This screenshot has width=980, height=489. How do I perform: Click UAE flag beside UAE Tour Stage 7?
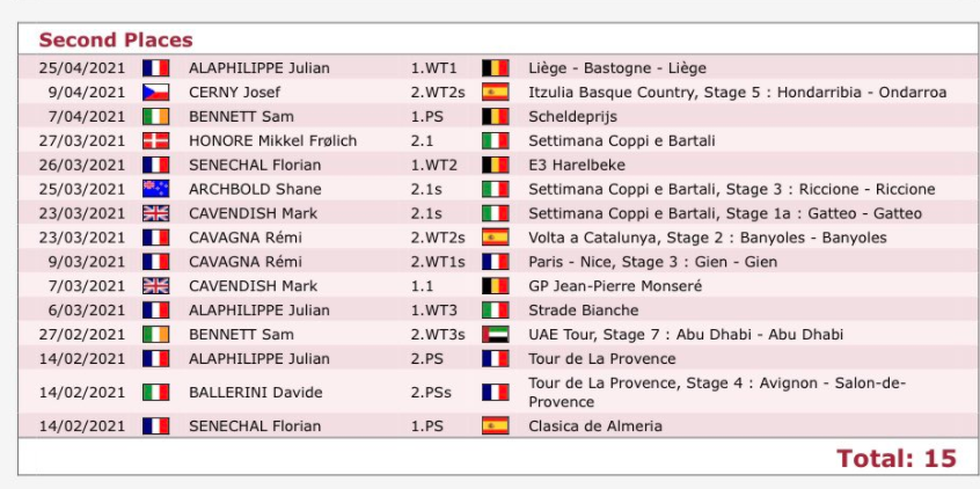(x=495, y=335)
